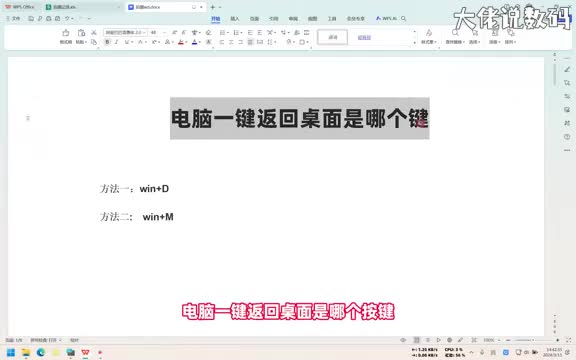
Task: Open the font name combo box
Action: point(125,32)
